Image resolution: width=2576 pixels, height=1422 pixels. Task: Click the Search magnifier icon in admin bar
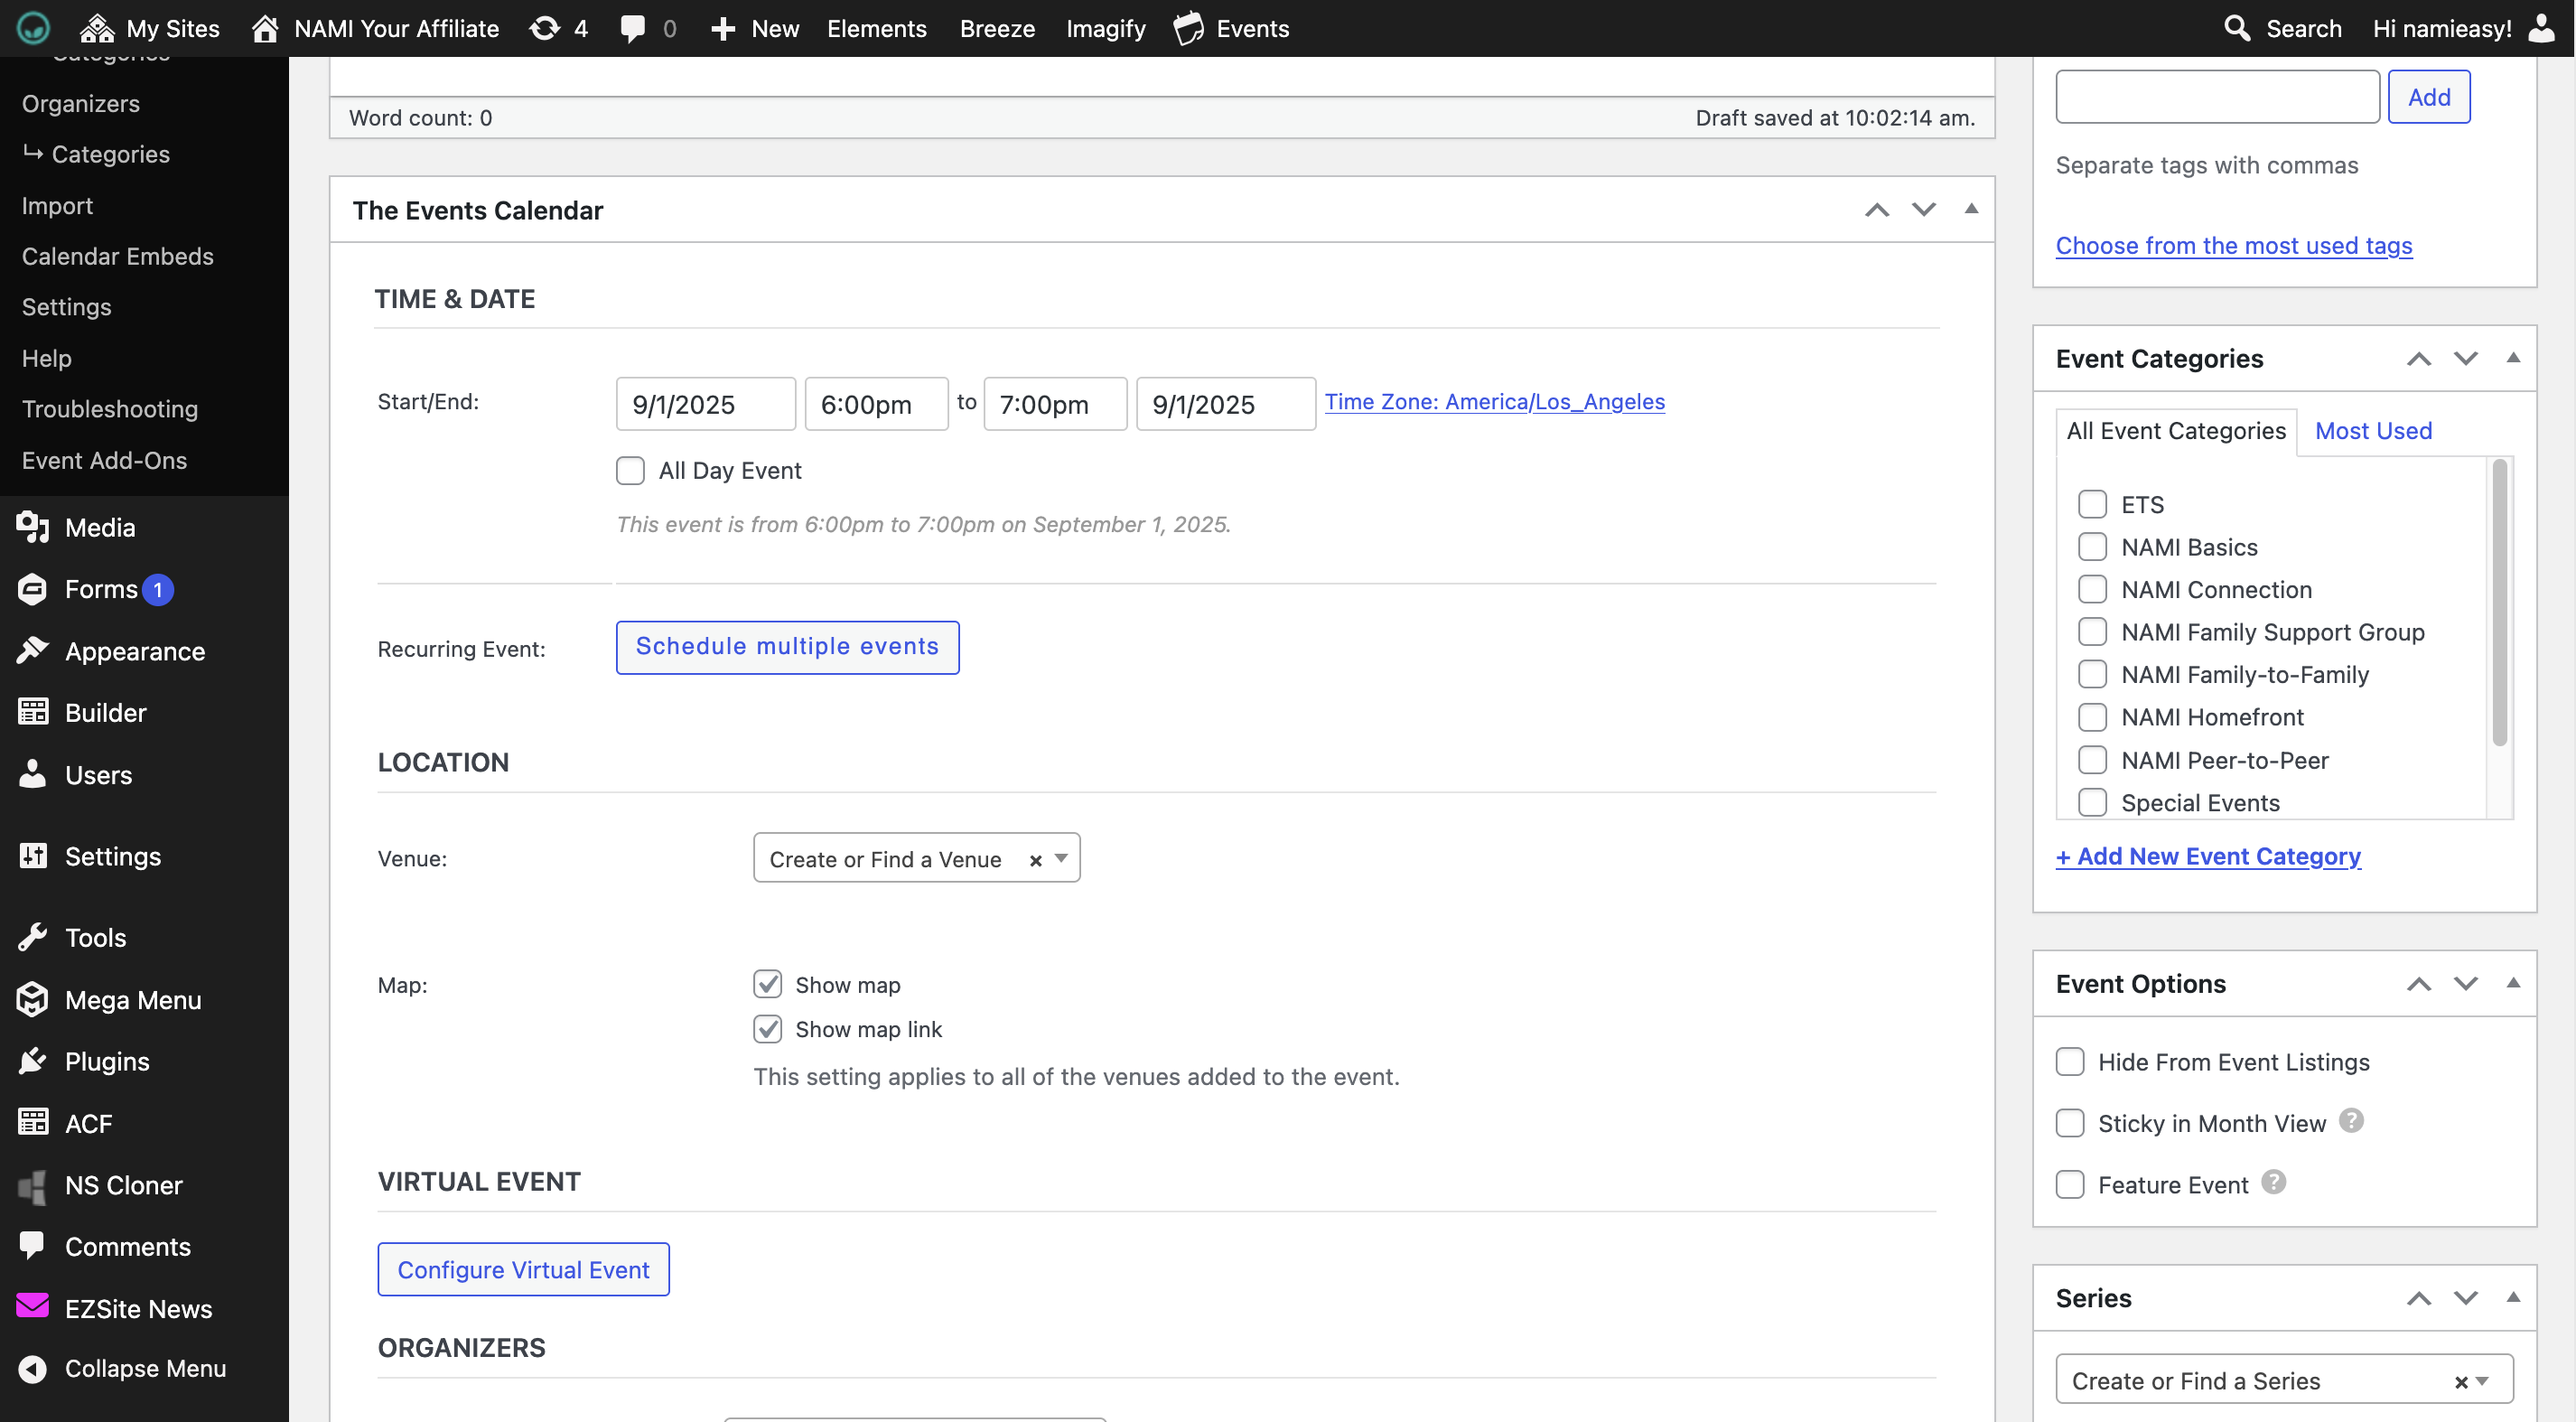(x=2237, y=28)
